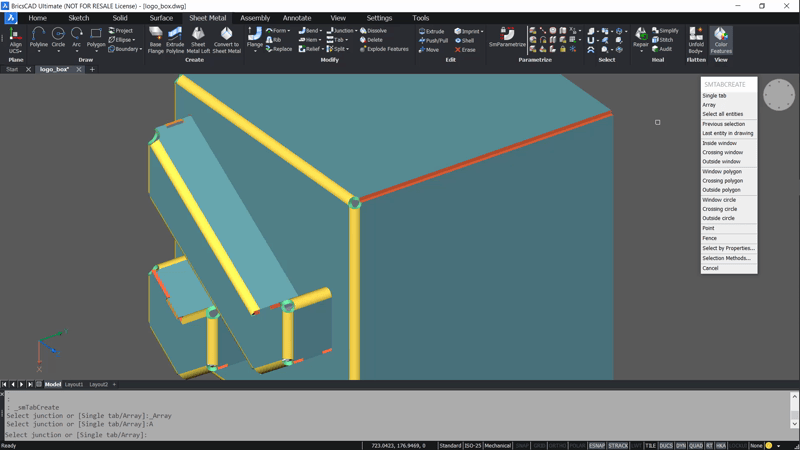This screenshot has height=450, width=800.
Task: Click the Project tool
Action: pos(120,31)
